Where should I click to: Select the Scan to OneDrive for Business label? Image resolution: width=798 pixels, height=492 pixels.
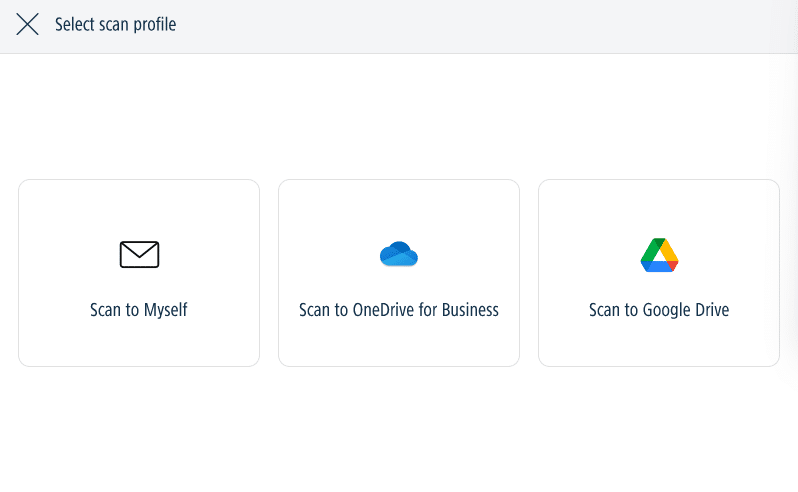(x=399, y=310)
